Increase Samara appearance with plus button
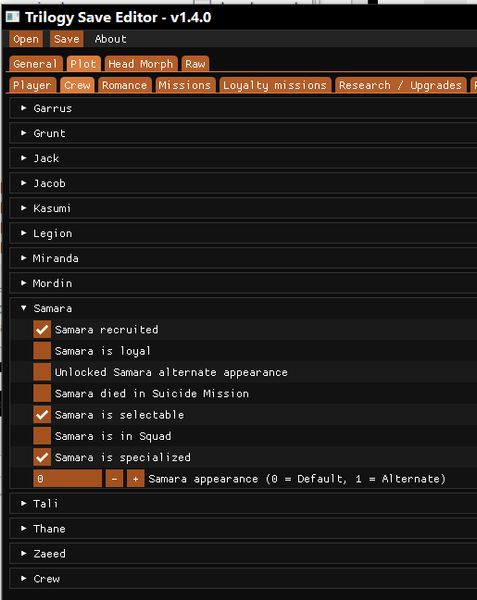This screenshot has width=477, height=600. [135, 479]
